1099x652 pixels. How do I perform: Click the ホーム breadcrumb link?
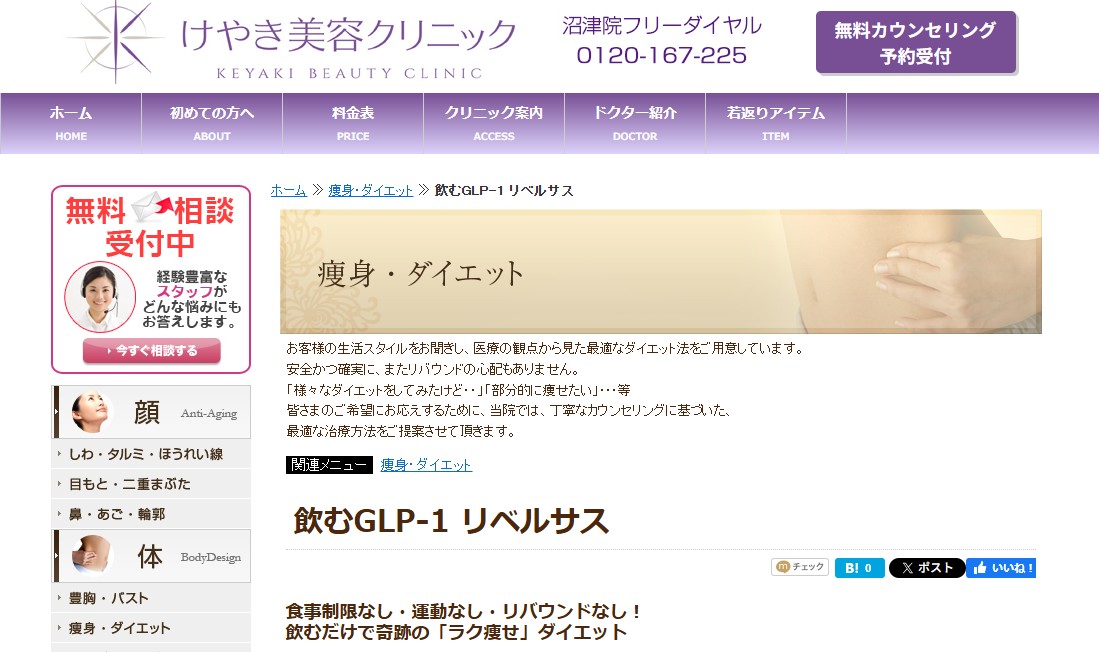click(x=289, y=190)
